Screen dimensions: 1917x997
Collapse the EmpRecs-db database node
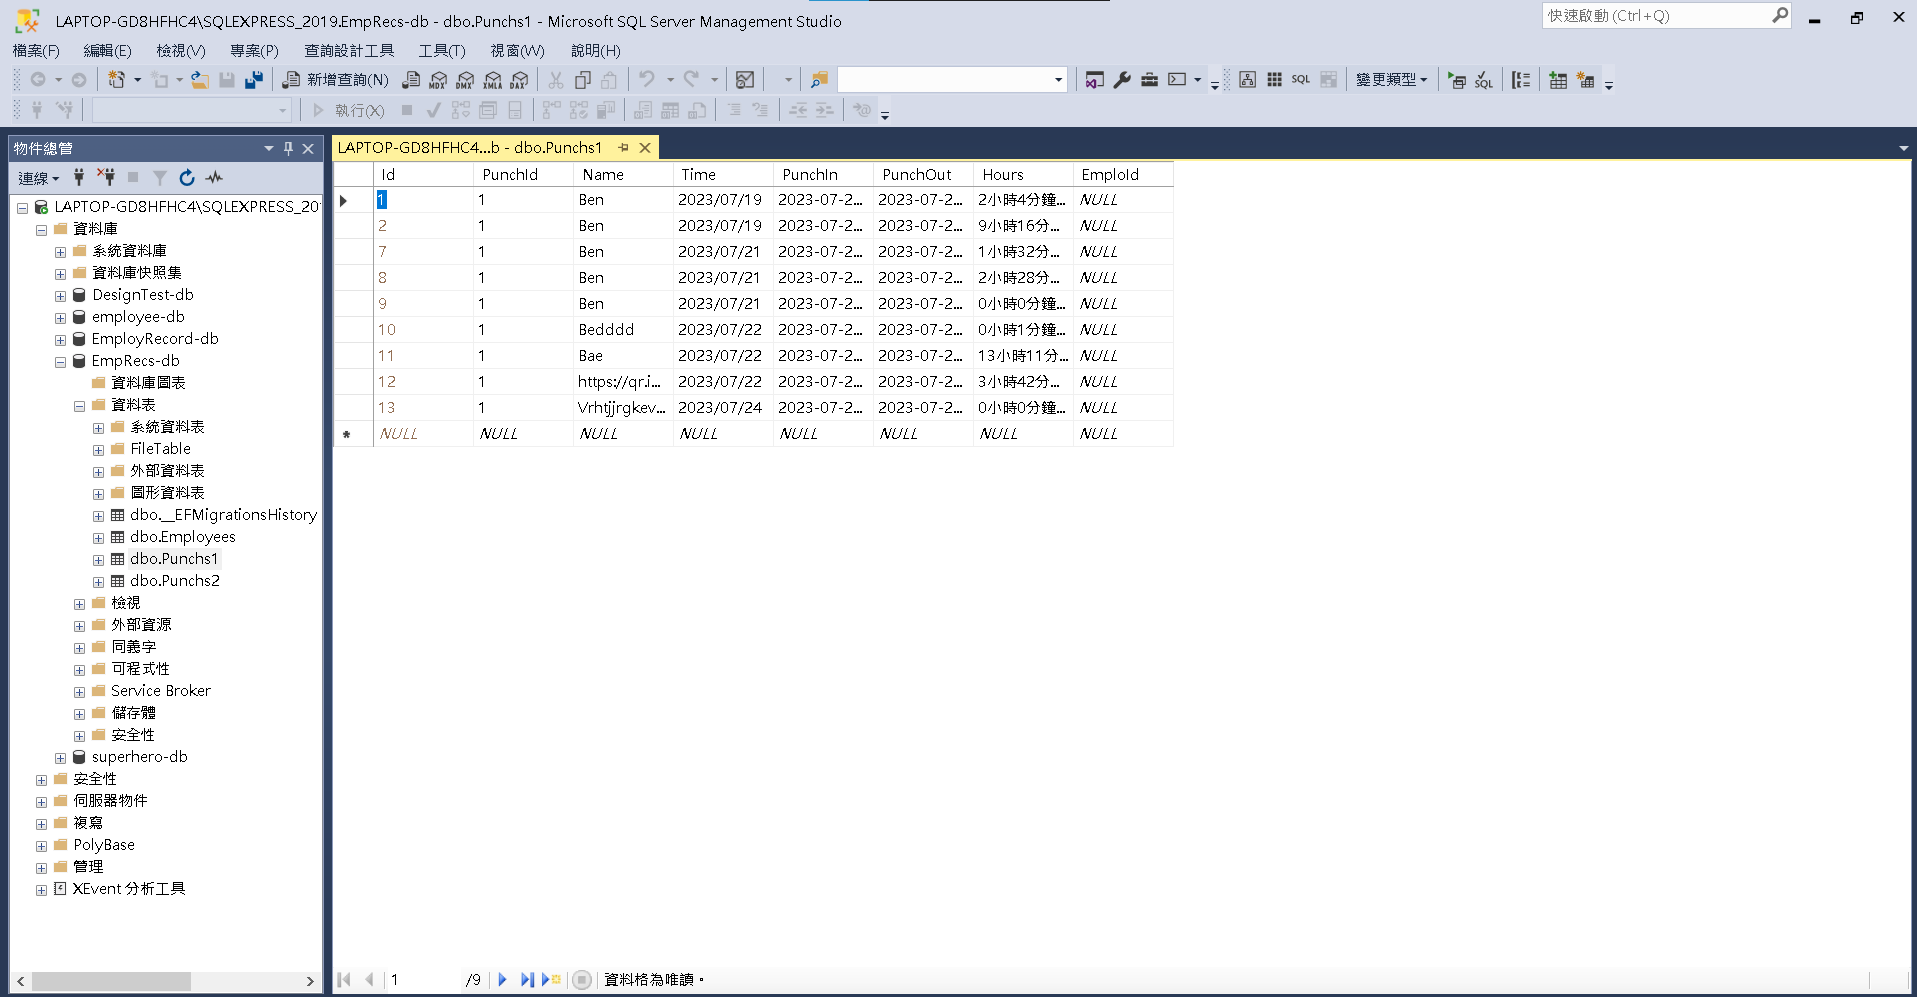(x=60, y=361)
